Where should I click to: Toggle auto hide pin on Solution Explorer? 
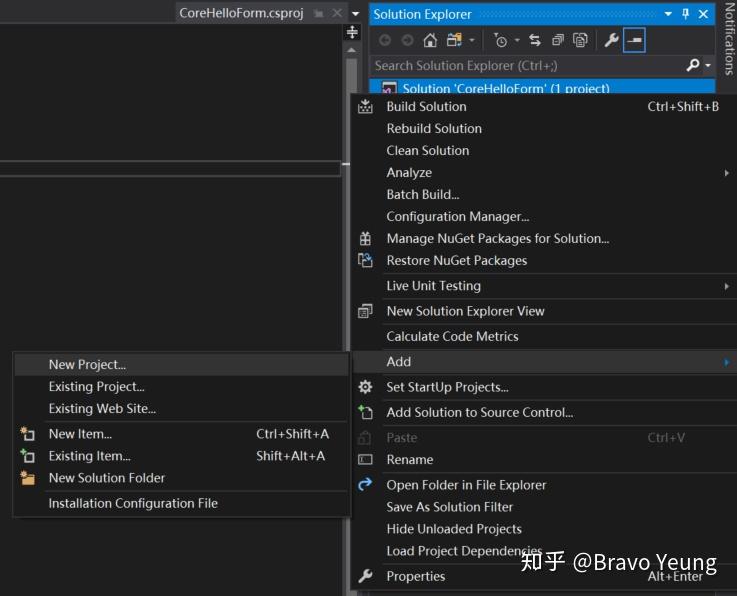click(685, 14)
